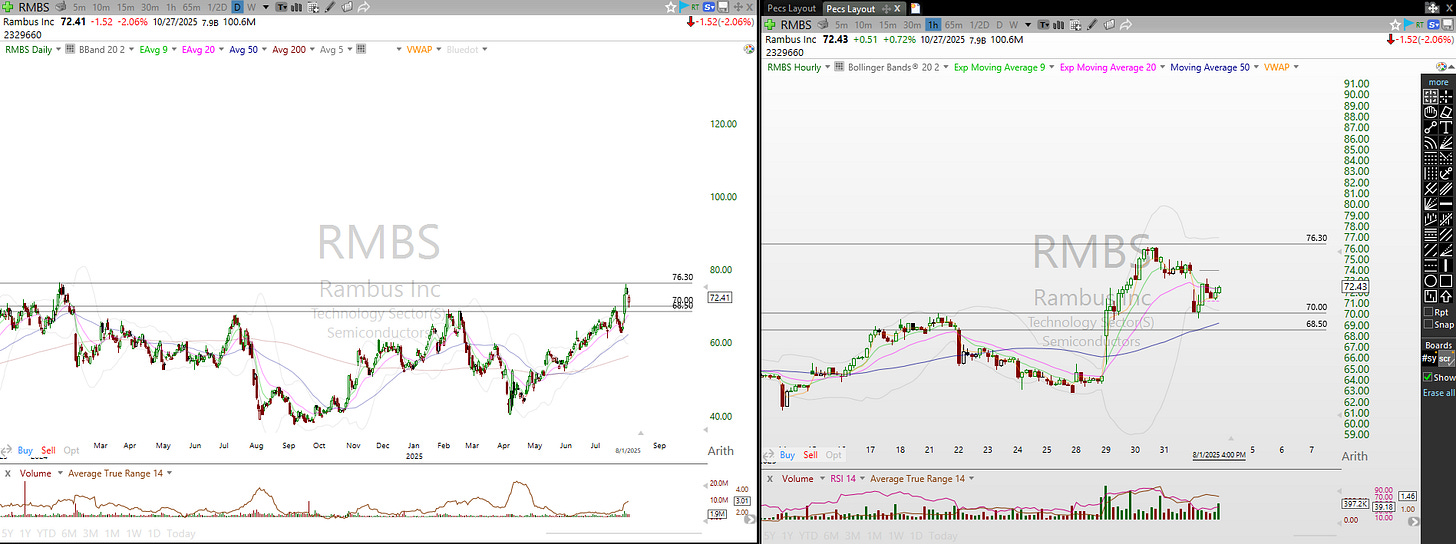Click Erase all in drawing panel
The width and height of the screenshot is (1456, 544).
pos(1438,392)
